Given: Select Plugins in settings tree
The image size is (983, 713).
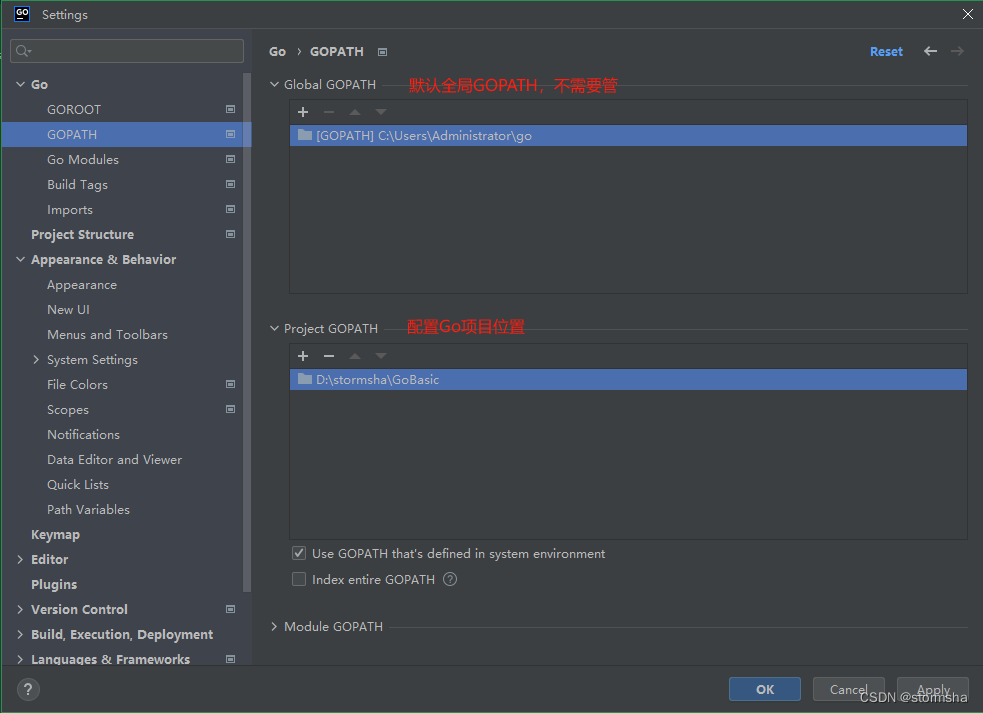Looking at the screenshot, I should [54, 584].
